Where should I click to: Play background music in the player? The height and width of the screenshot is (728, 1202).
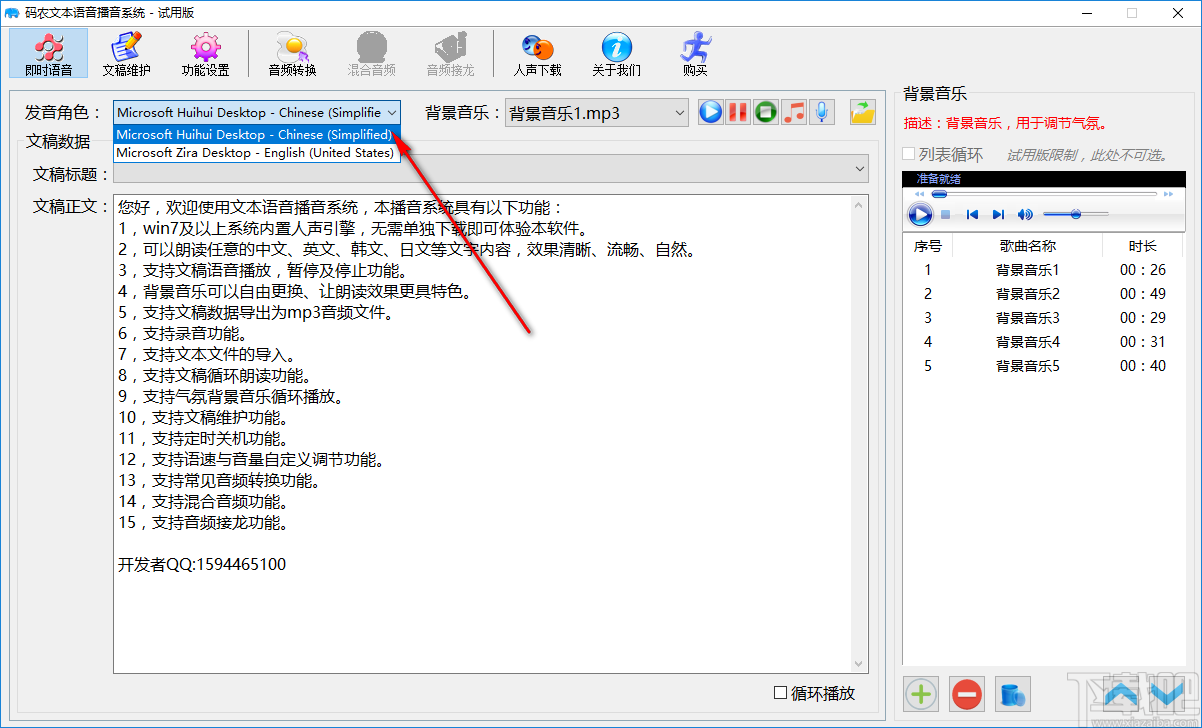pyautogui.click(x=920, y=214)
